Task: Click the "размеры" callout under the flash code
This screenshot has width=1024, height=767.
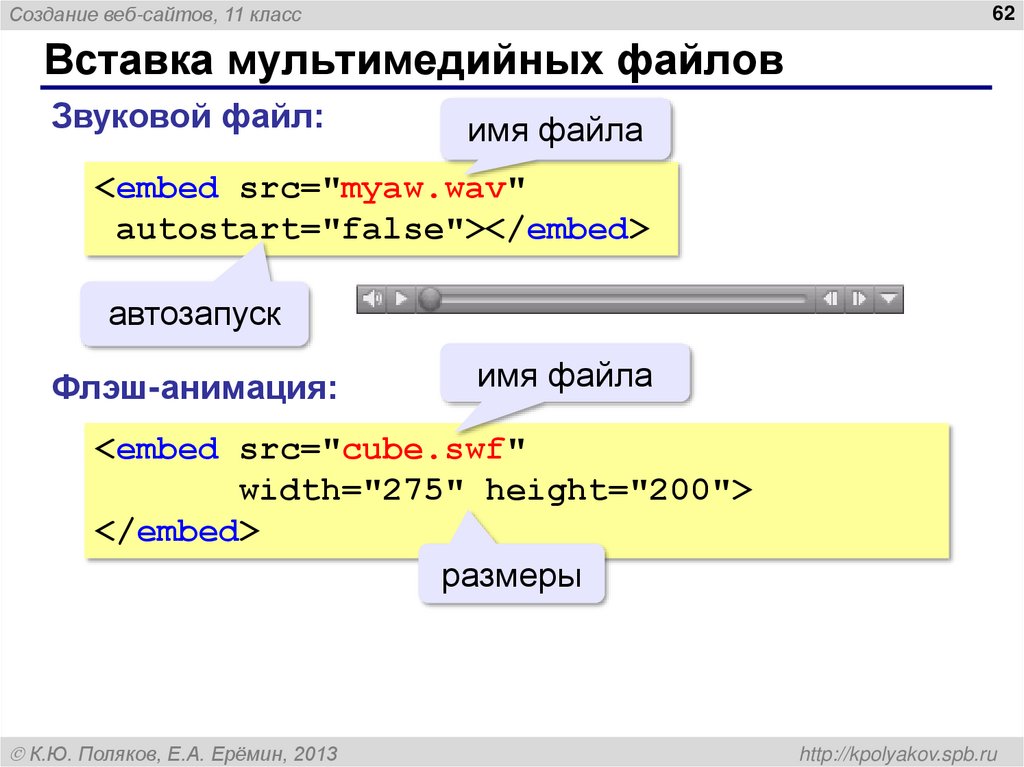Action: coord(513,575)
